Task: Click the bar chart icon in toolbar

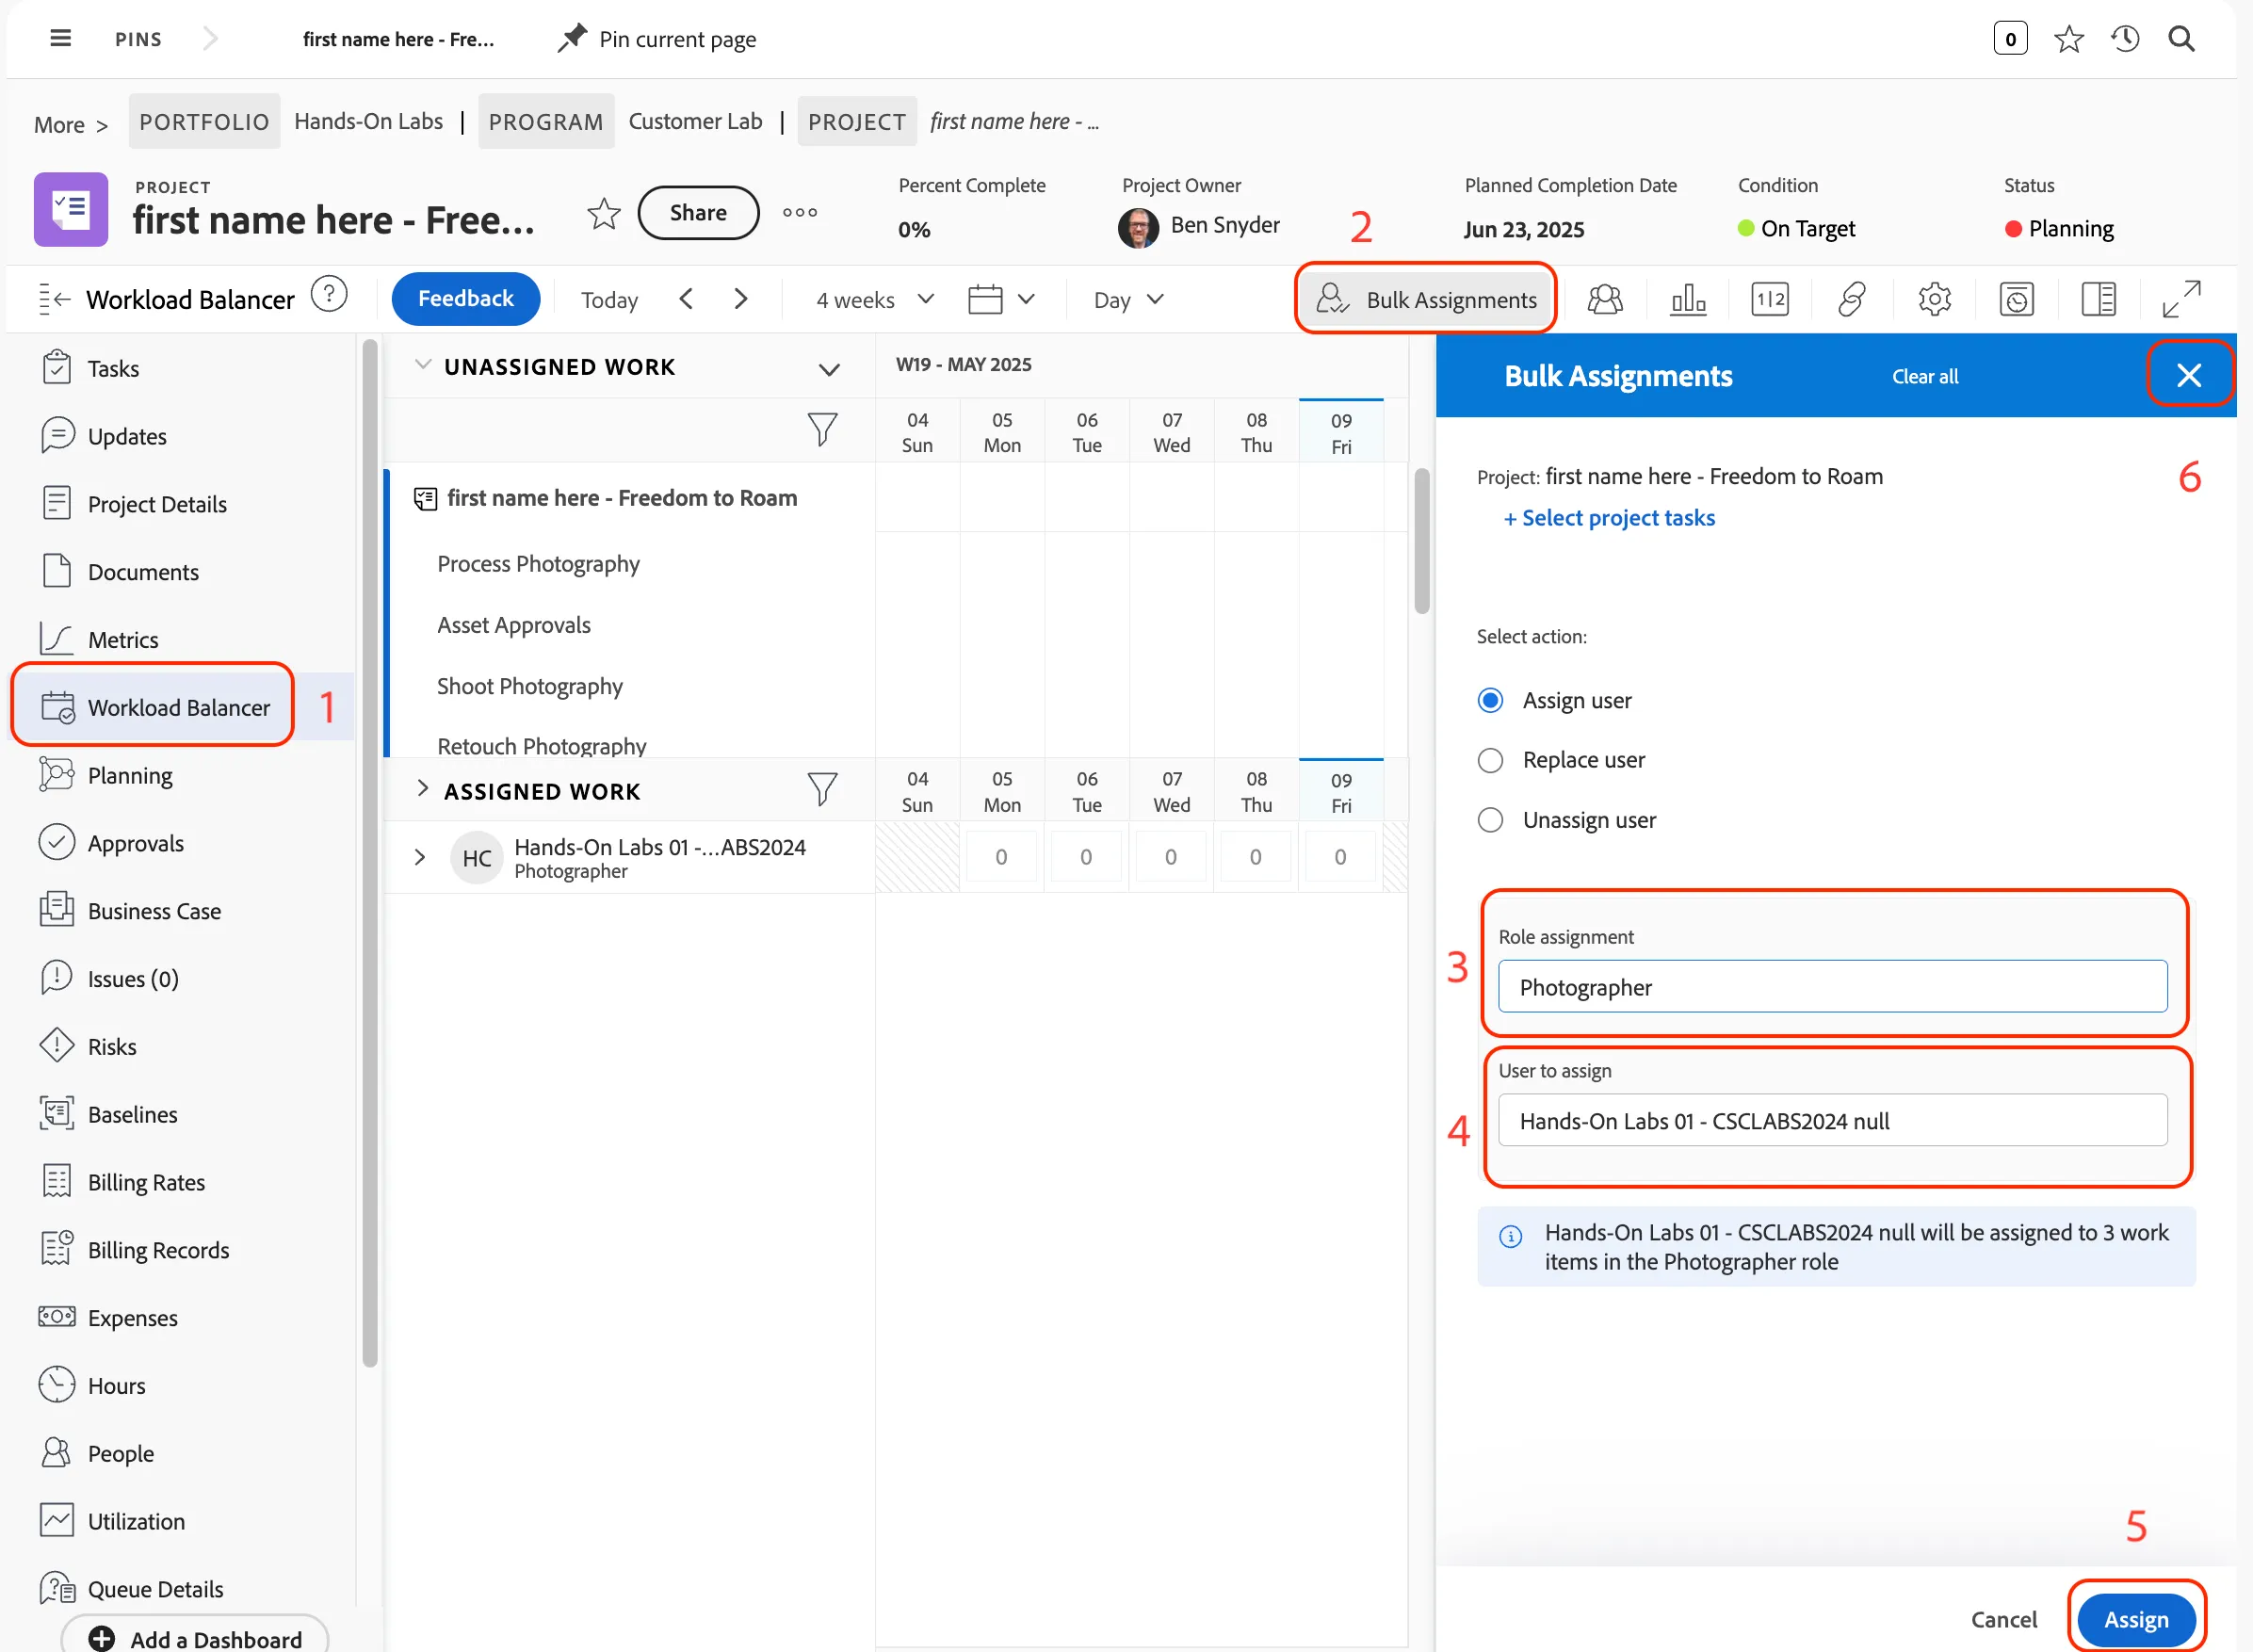Action: coord(1687,299)
